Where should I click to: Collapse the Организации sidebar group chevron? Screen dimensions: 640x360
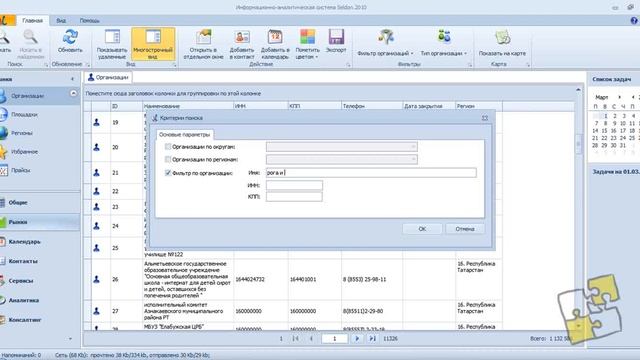tap(73, 93)
